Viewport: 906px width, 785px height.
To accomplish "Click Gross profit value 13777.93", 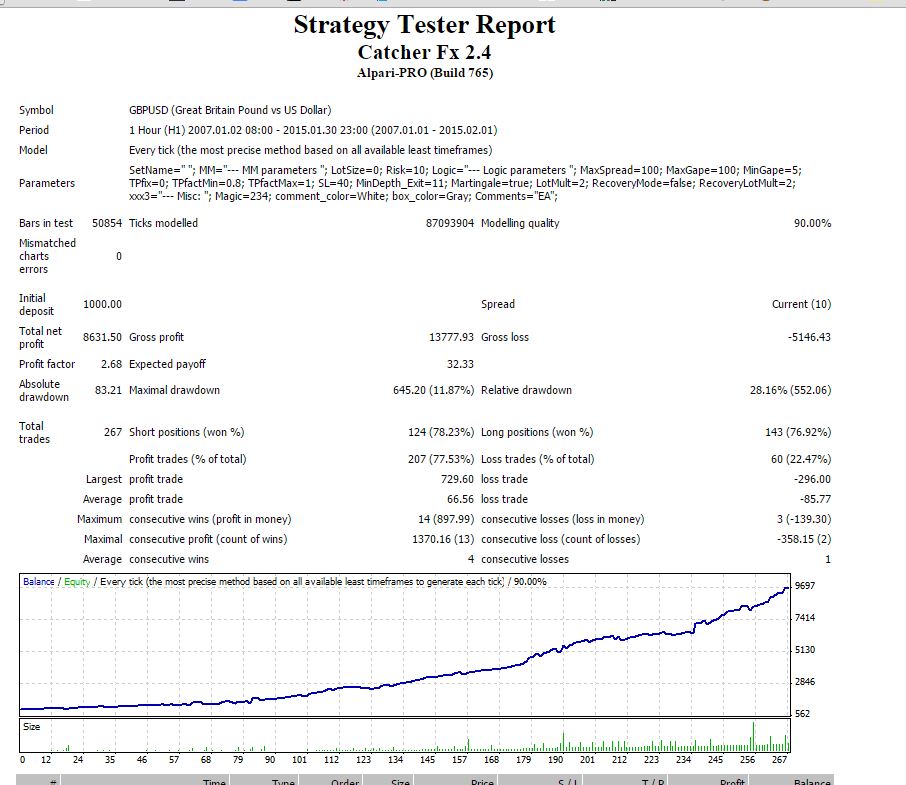I will [x=451, y=337].
